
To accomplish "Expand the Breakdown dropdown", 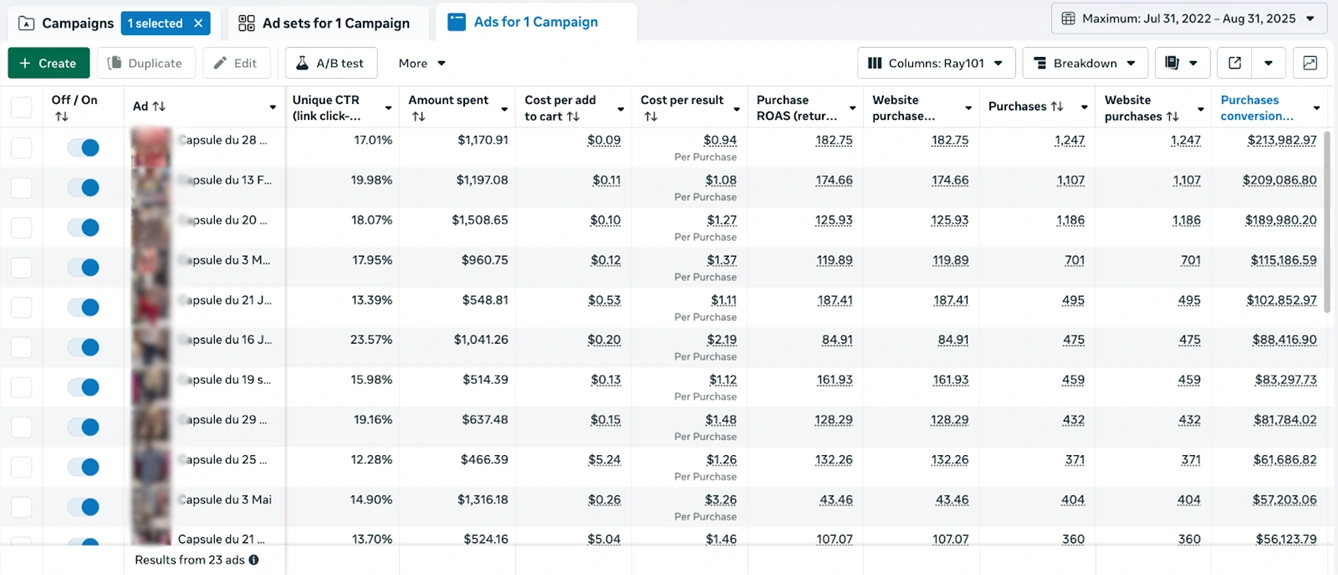I will click(1085, 63).
